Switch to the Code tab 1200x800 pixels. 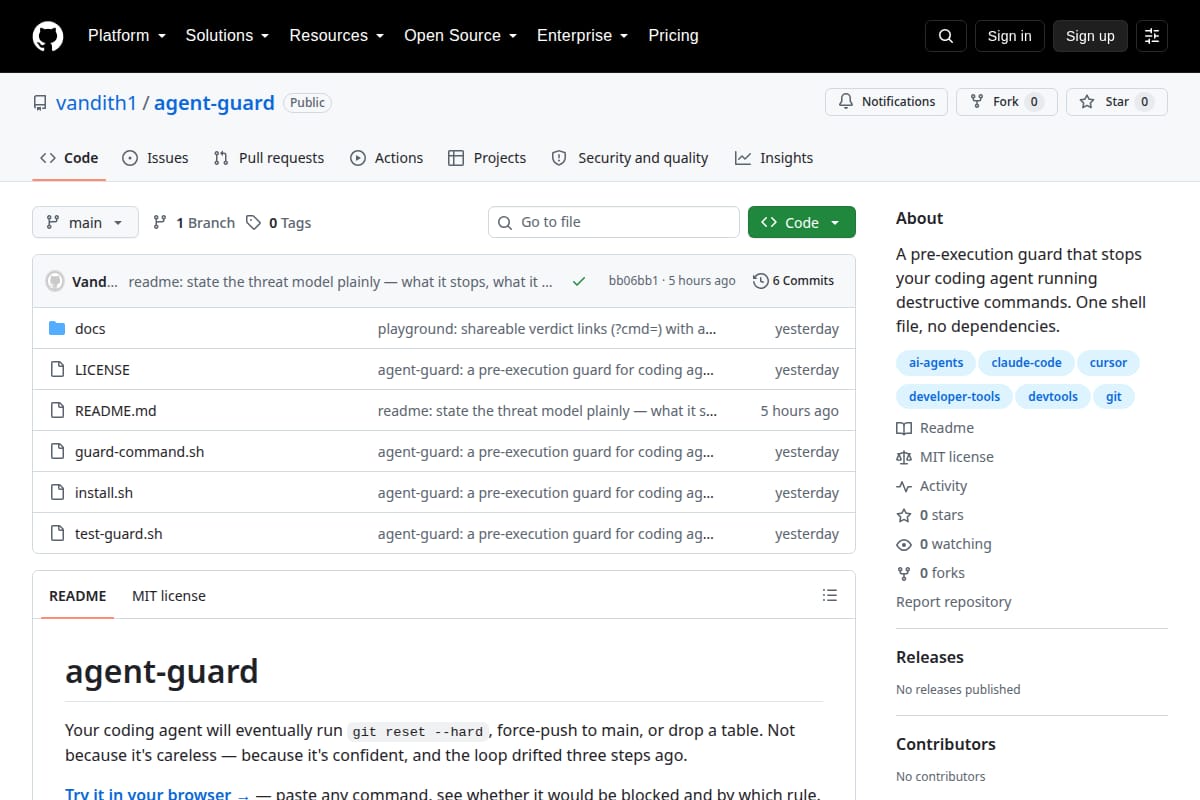click(x=69, y=158)
